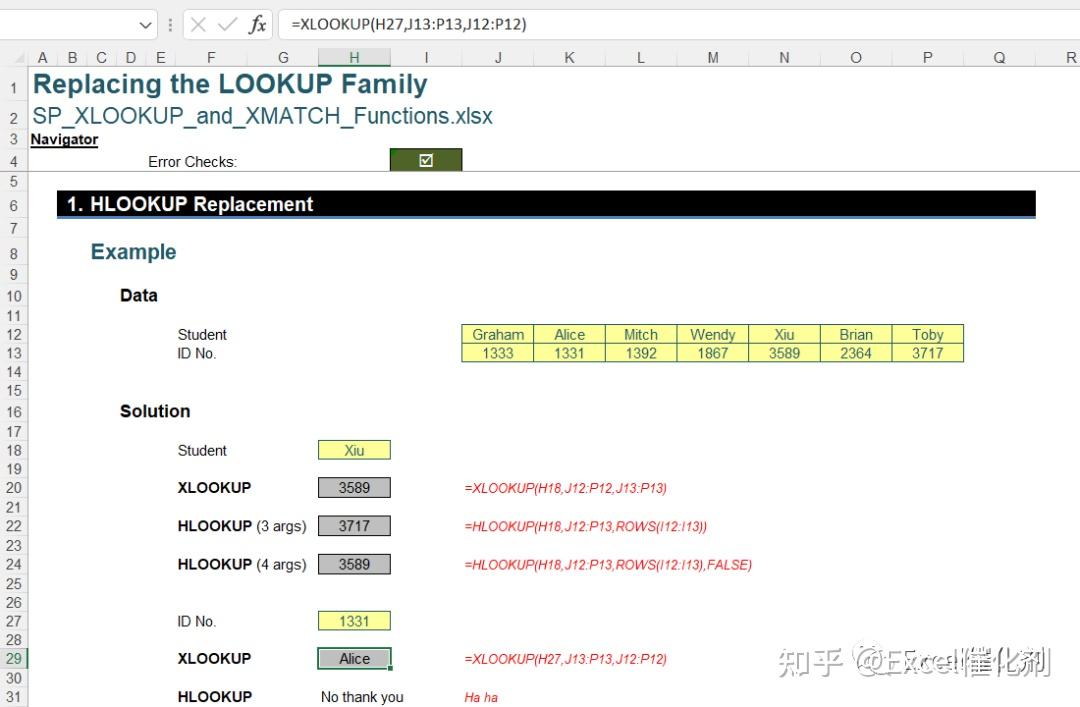This screenshot has width=1080, height=707.
Task: Toggle the Error Checks checkbox
Action: point(426,160)
